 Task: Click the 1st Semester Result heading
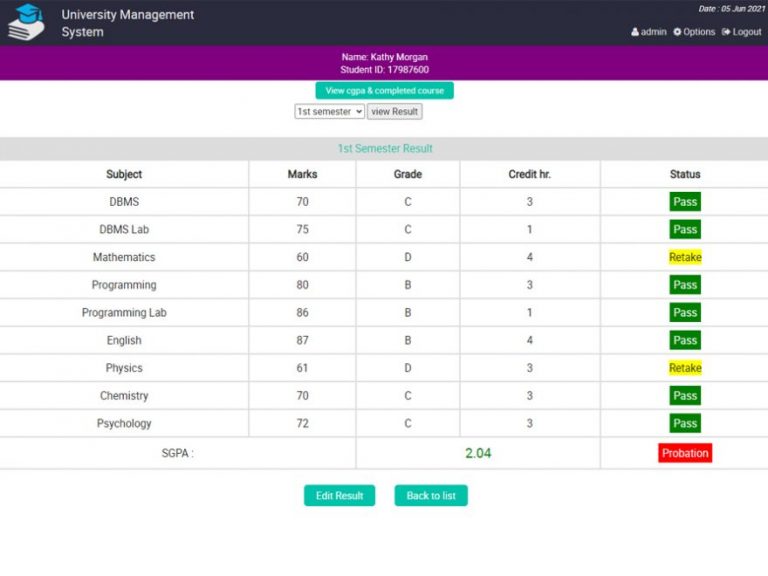point(384,149)
